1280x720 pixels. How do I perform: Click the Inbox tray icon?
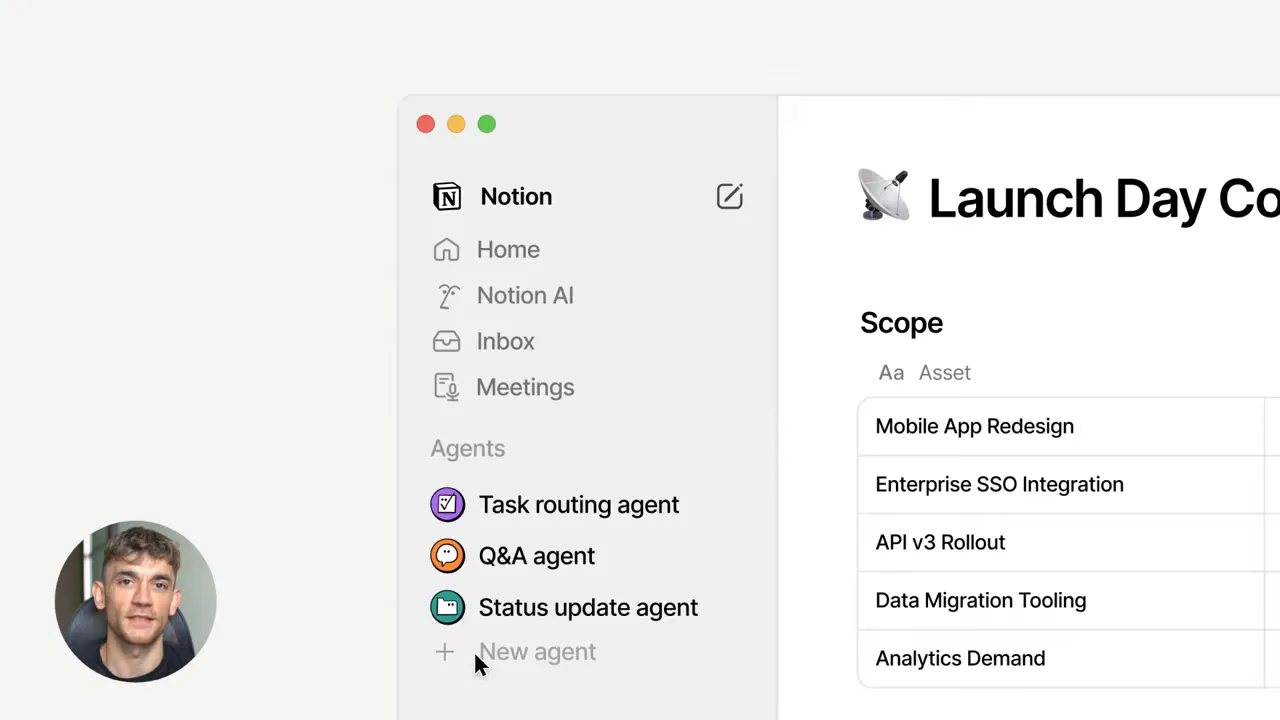point(446,341)
